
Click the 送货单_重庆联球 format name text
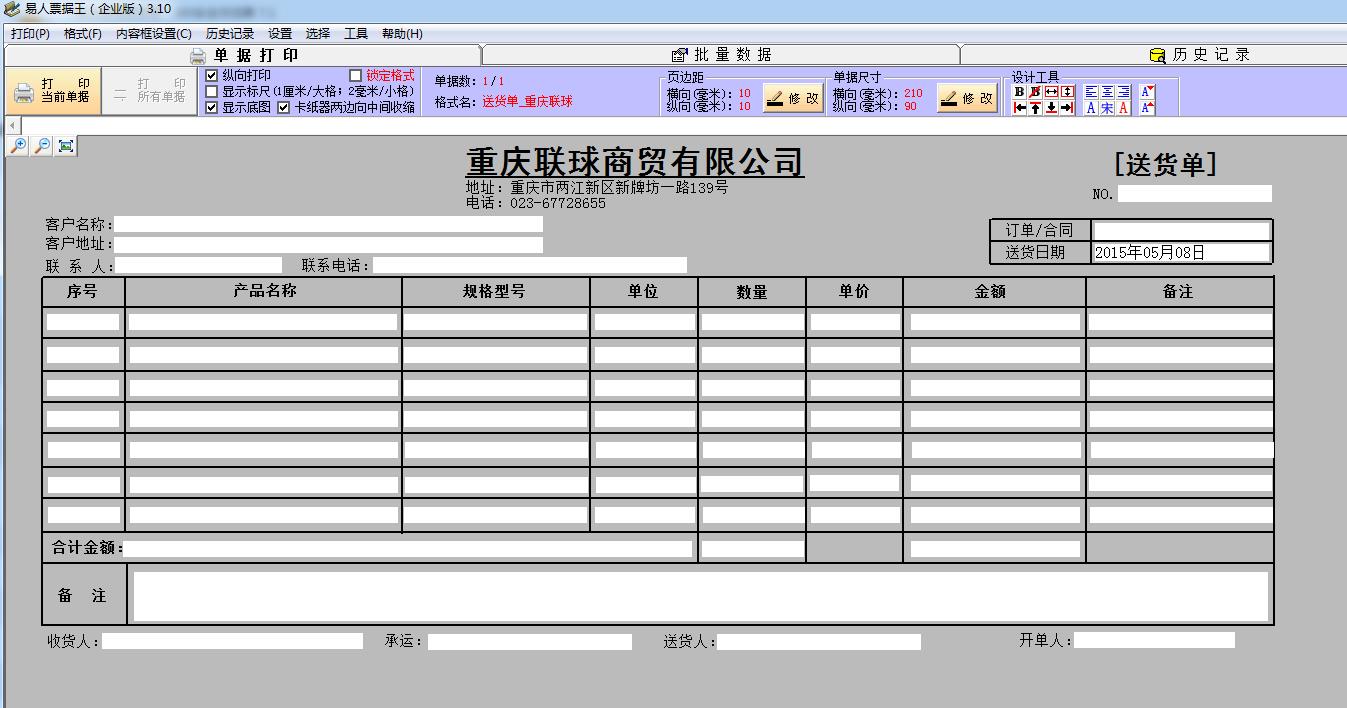[x=527, y=102]
